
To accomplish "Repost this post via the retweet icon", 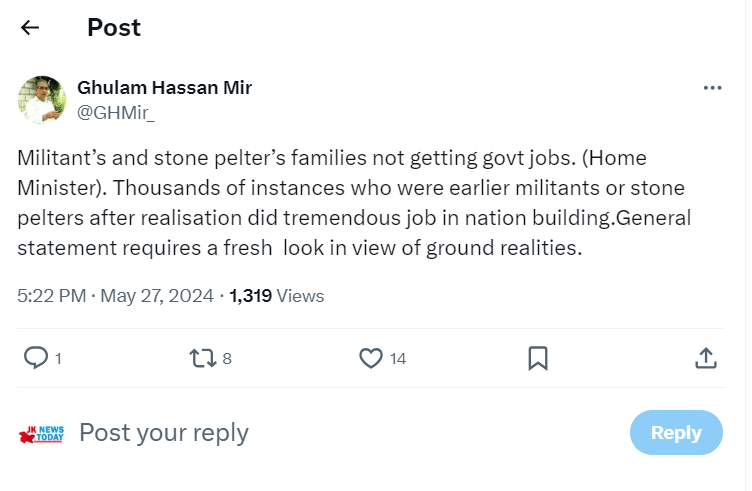I will pyautogui.click(x=203, y=357).
